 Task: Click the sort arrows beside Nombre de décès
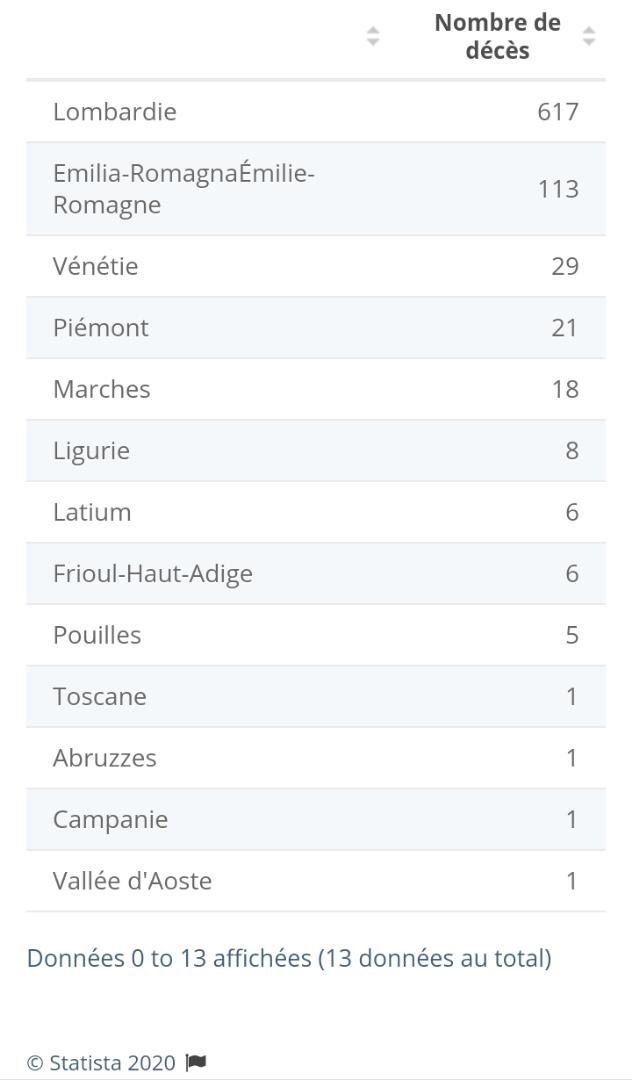pos(589,37)
